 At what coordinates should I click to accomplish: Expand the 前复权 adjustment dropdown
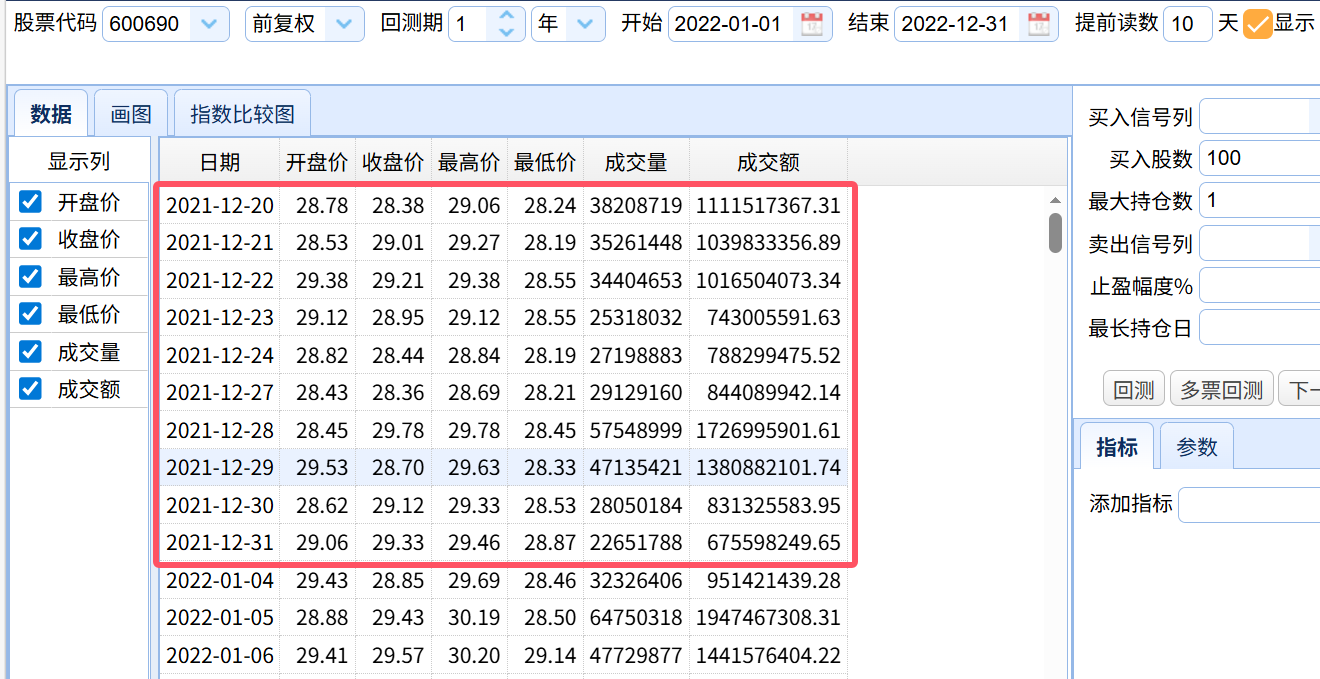coord(344,24)
